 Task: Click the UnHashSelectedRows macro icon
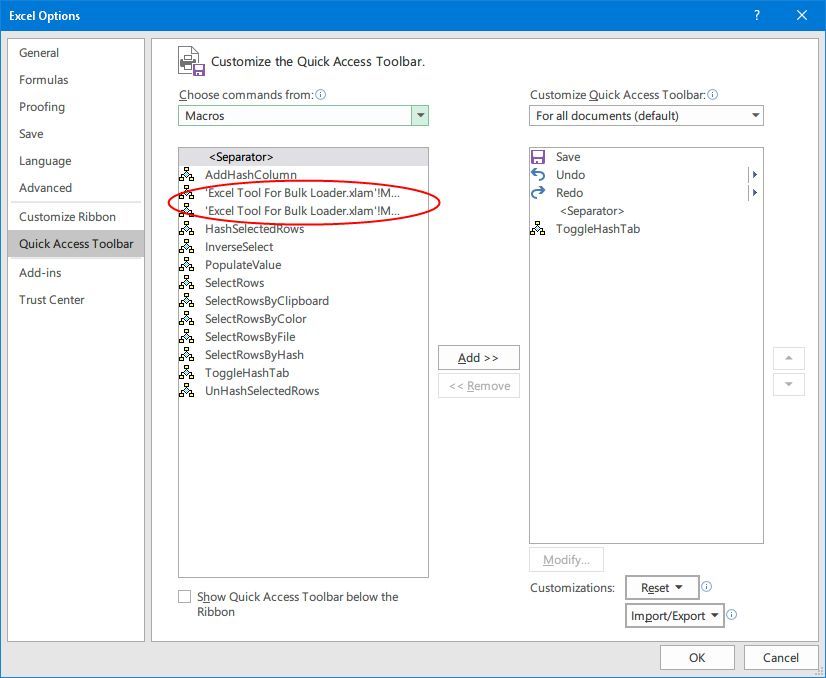[186, 390]
